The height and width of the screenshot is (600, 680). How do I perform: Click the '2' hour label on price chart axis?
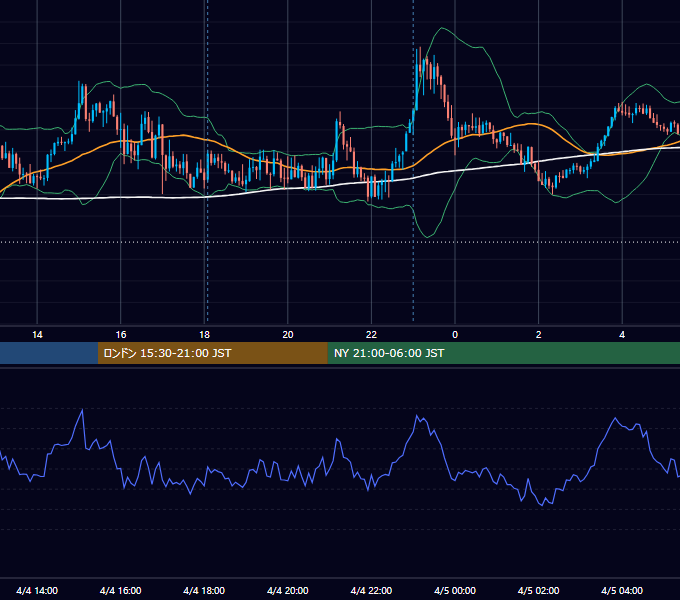[x=539, y=335]
